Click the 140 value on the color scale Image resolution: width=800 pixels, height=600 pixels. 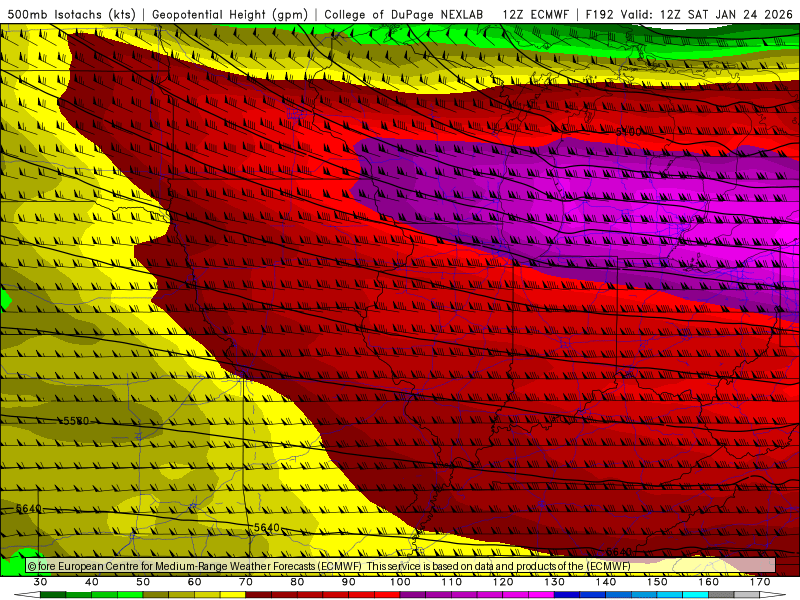point(606,582)
